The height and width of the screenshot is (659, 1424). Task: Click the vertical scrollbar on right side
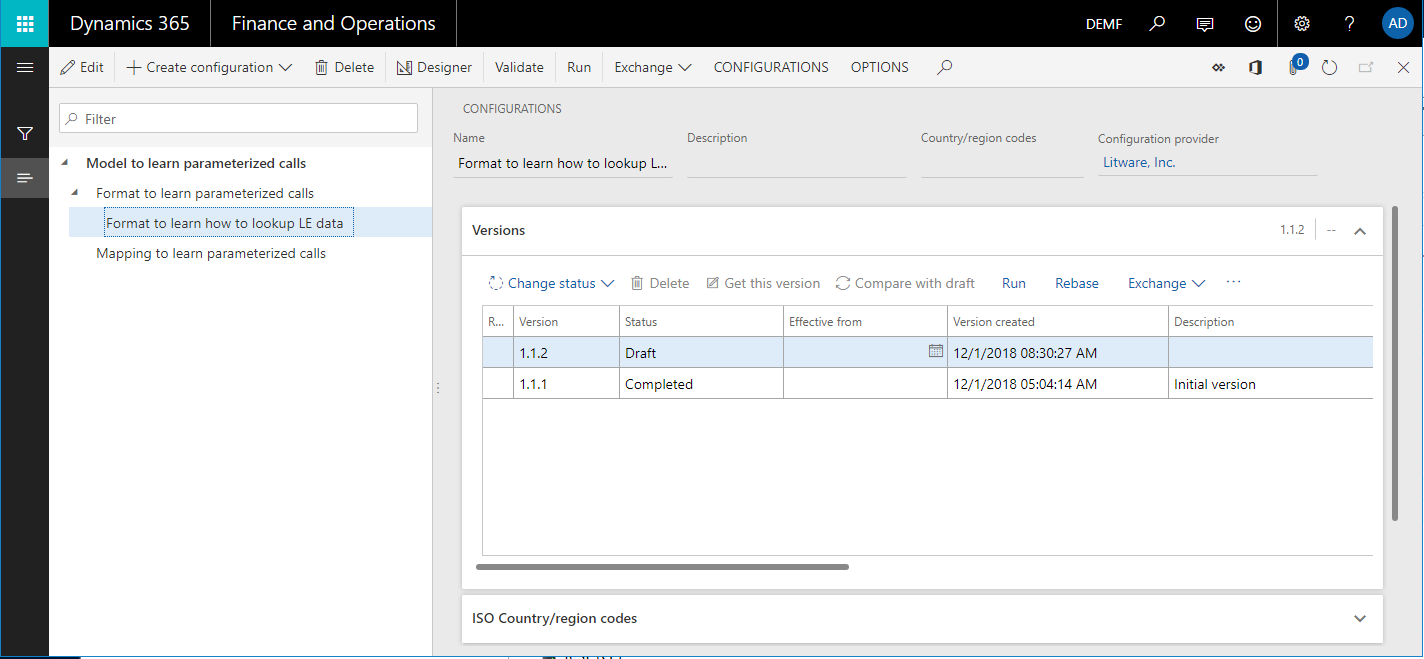click(x=1394, y=363)
